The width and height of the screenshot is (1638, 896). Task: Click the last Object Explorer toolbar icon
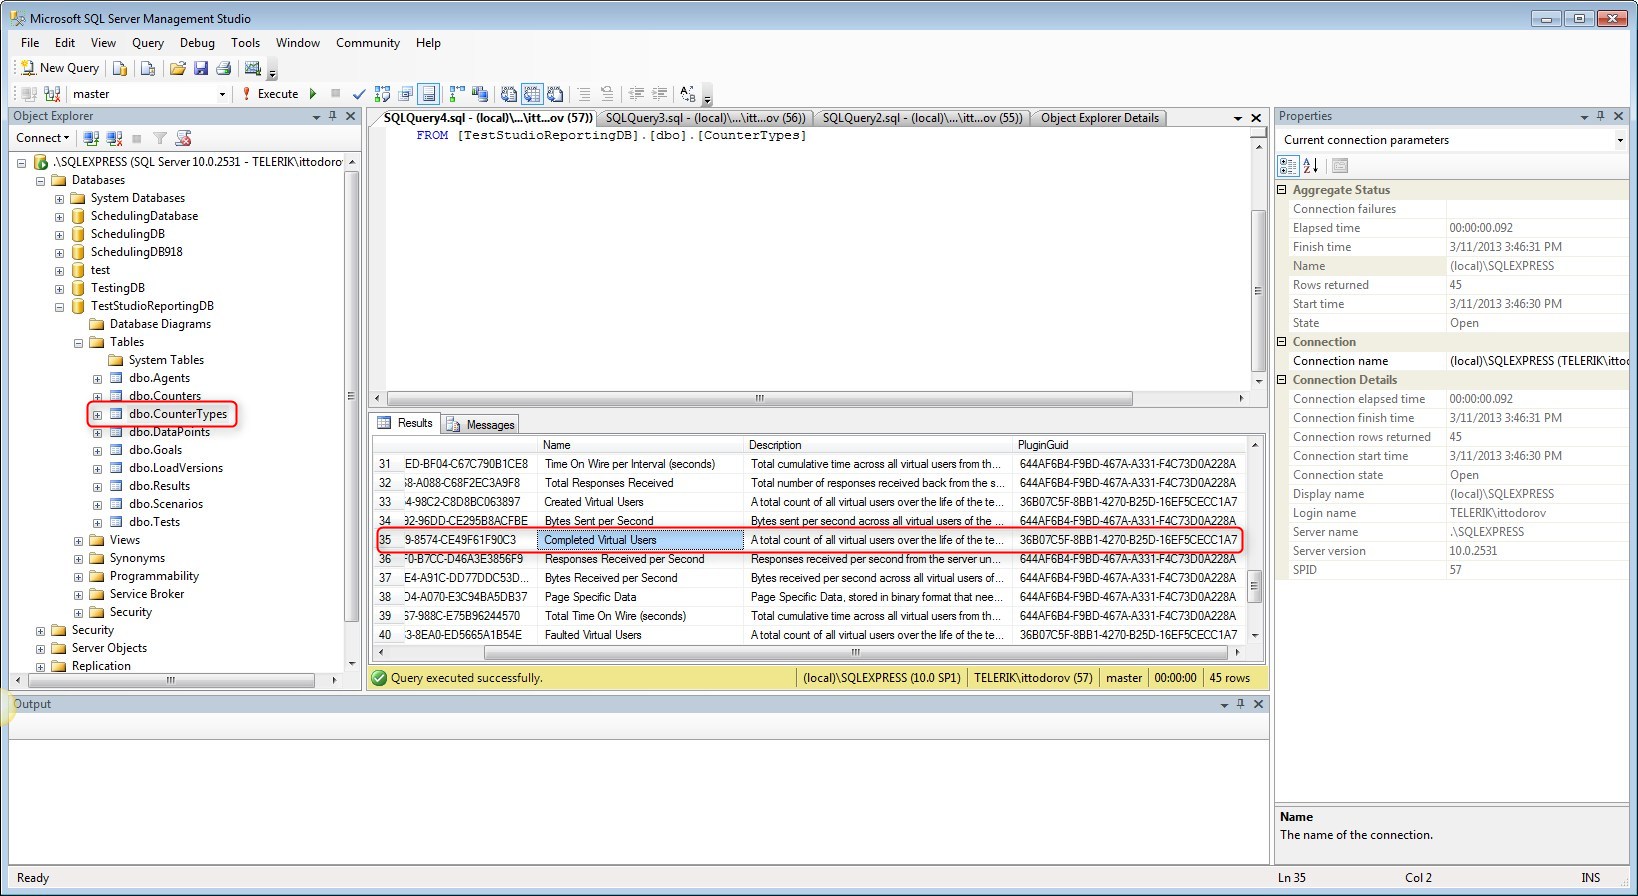pos(183,138)
